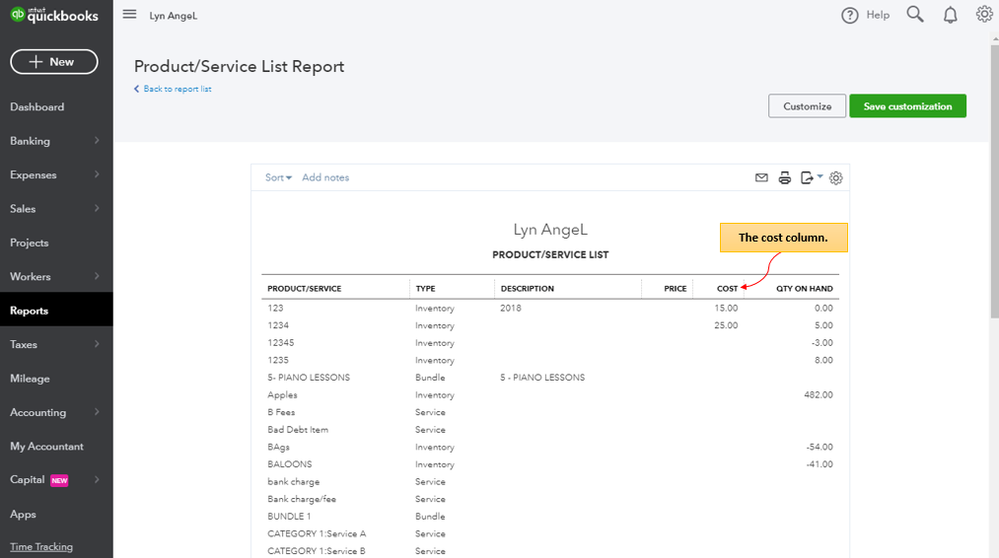This screenshot has width=999, height=558.
Task: Open My Accountant in sidebar
Action: click(47, 447)
